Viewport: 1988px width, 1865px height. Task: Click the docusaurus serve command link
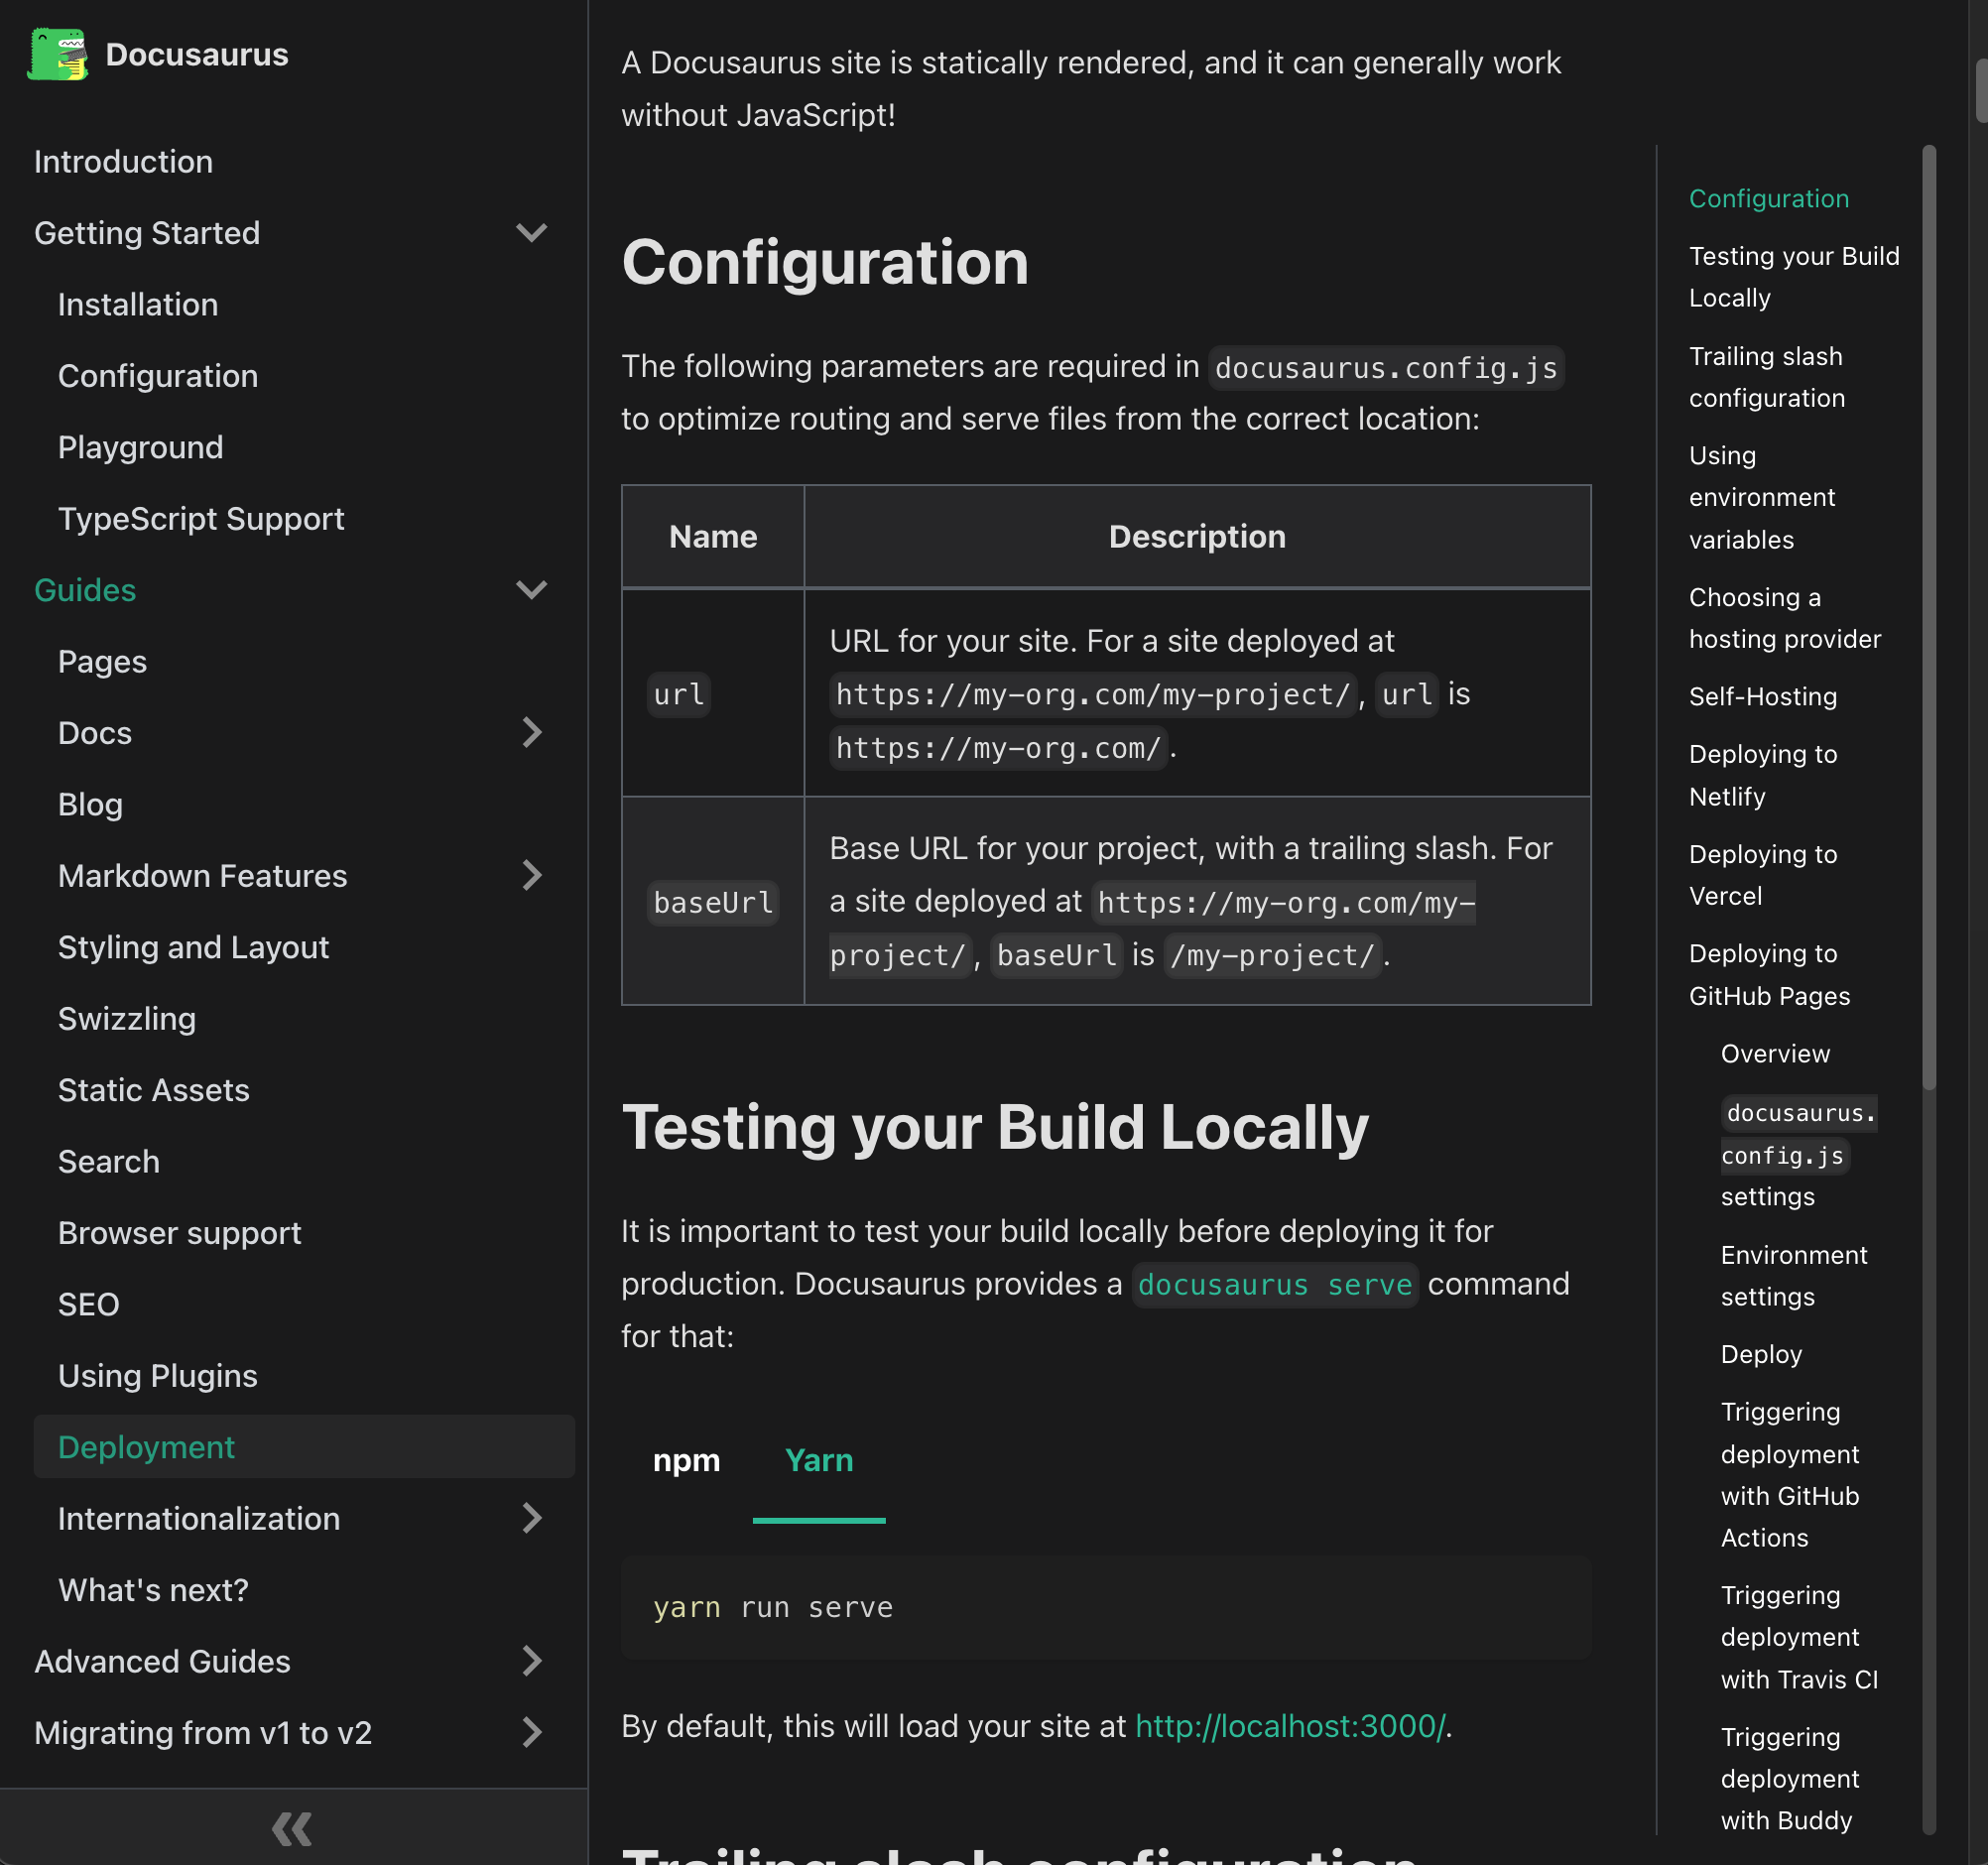tap(1274, 1284)
